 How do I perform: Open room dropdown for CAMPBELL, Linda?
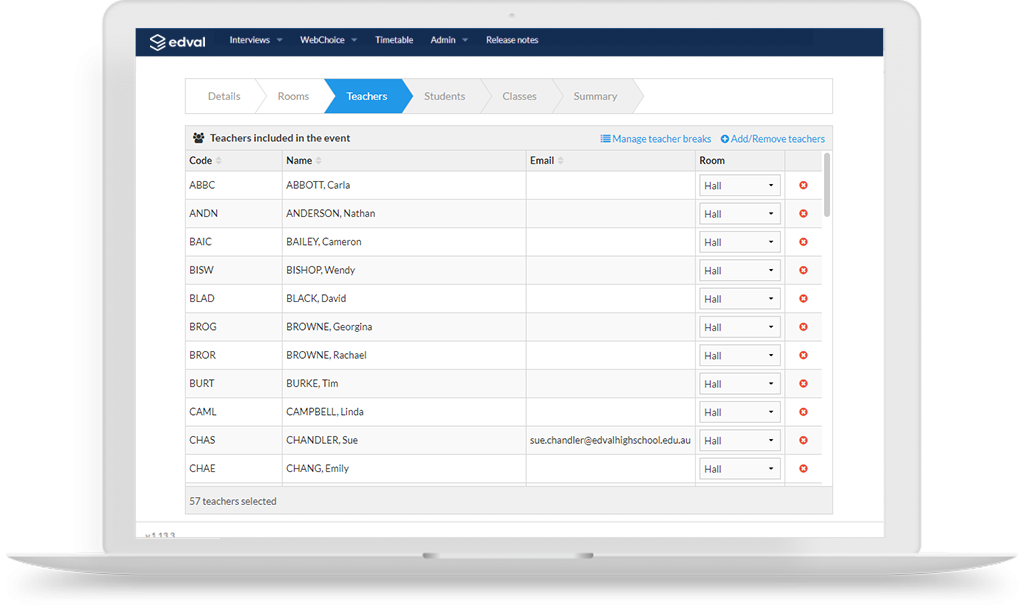click(739, 412)
